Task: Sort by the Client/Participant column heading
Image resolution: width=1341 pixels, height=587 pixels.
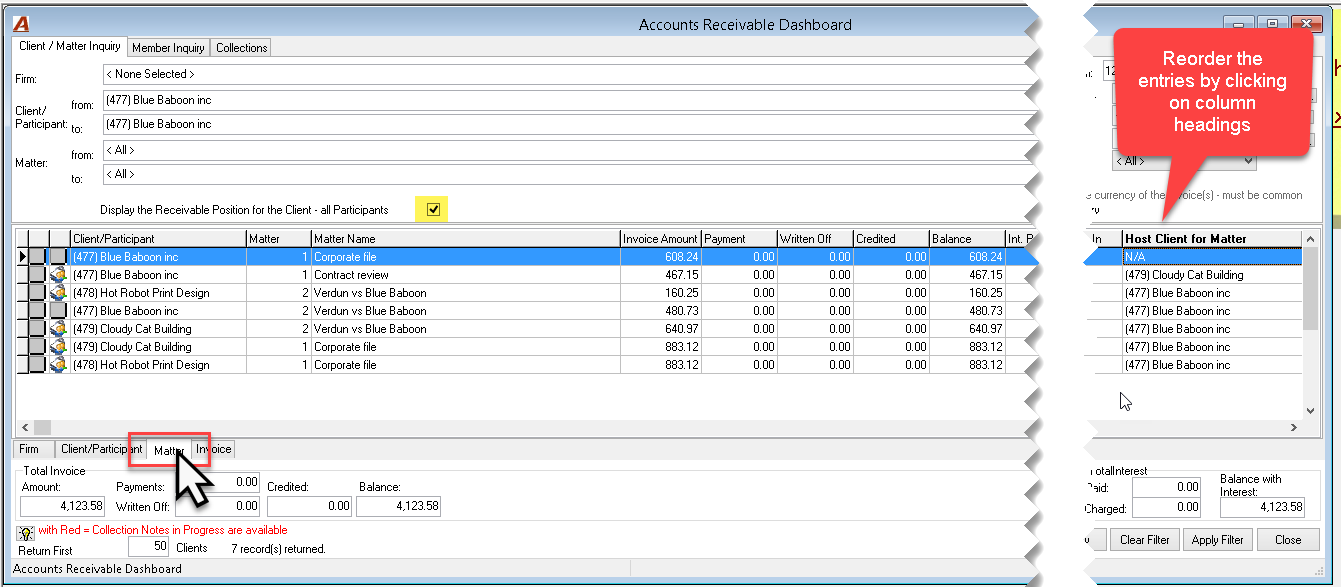Action: 158,239
